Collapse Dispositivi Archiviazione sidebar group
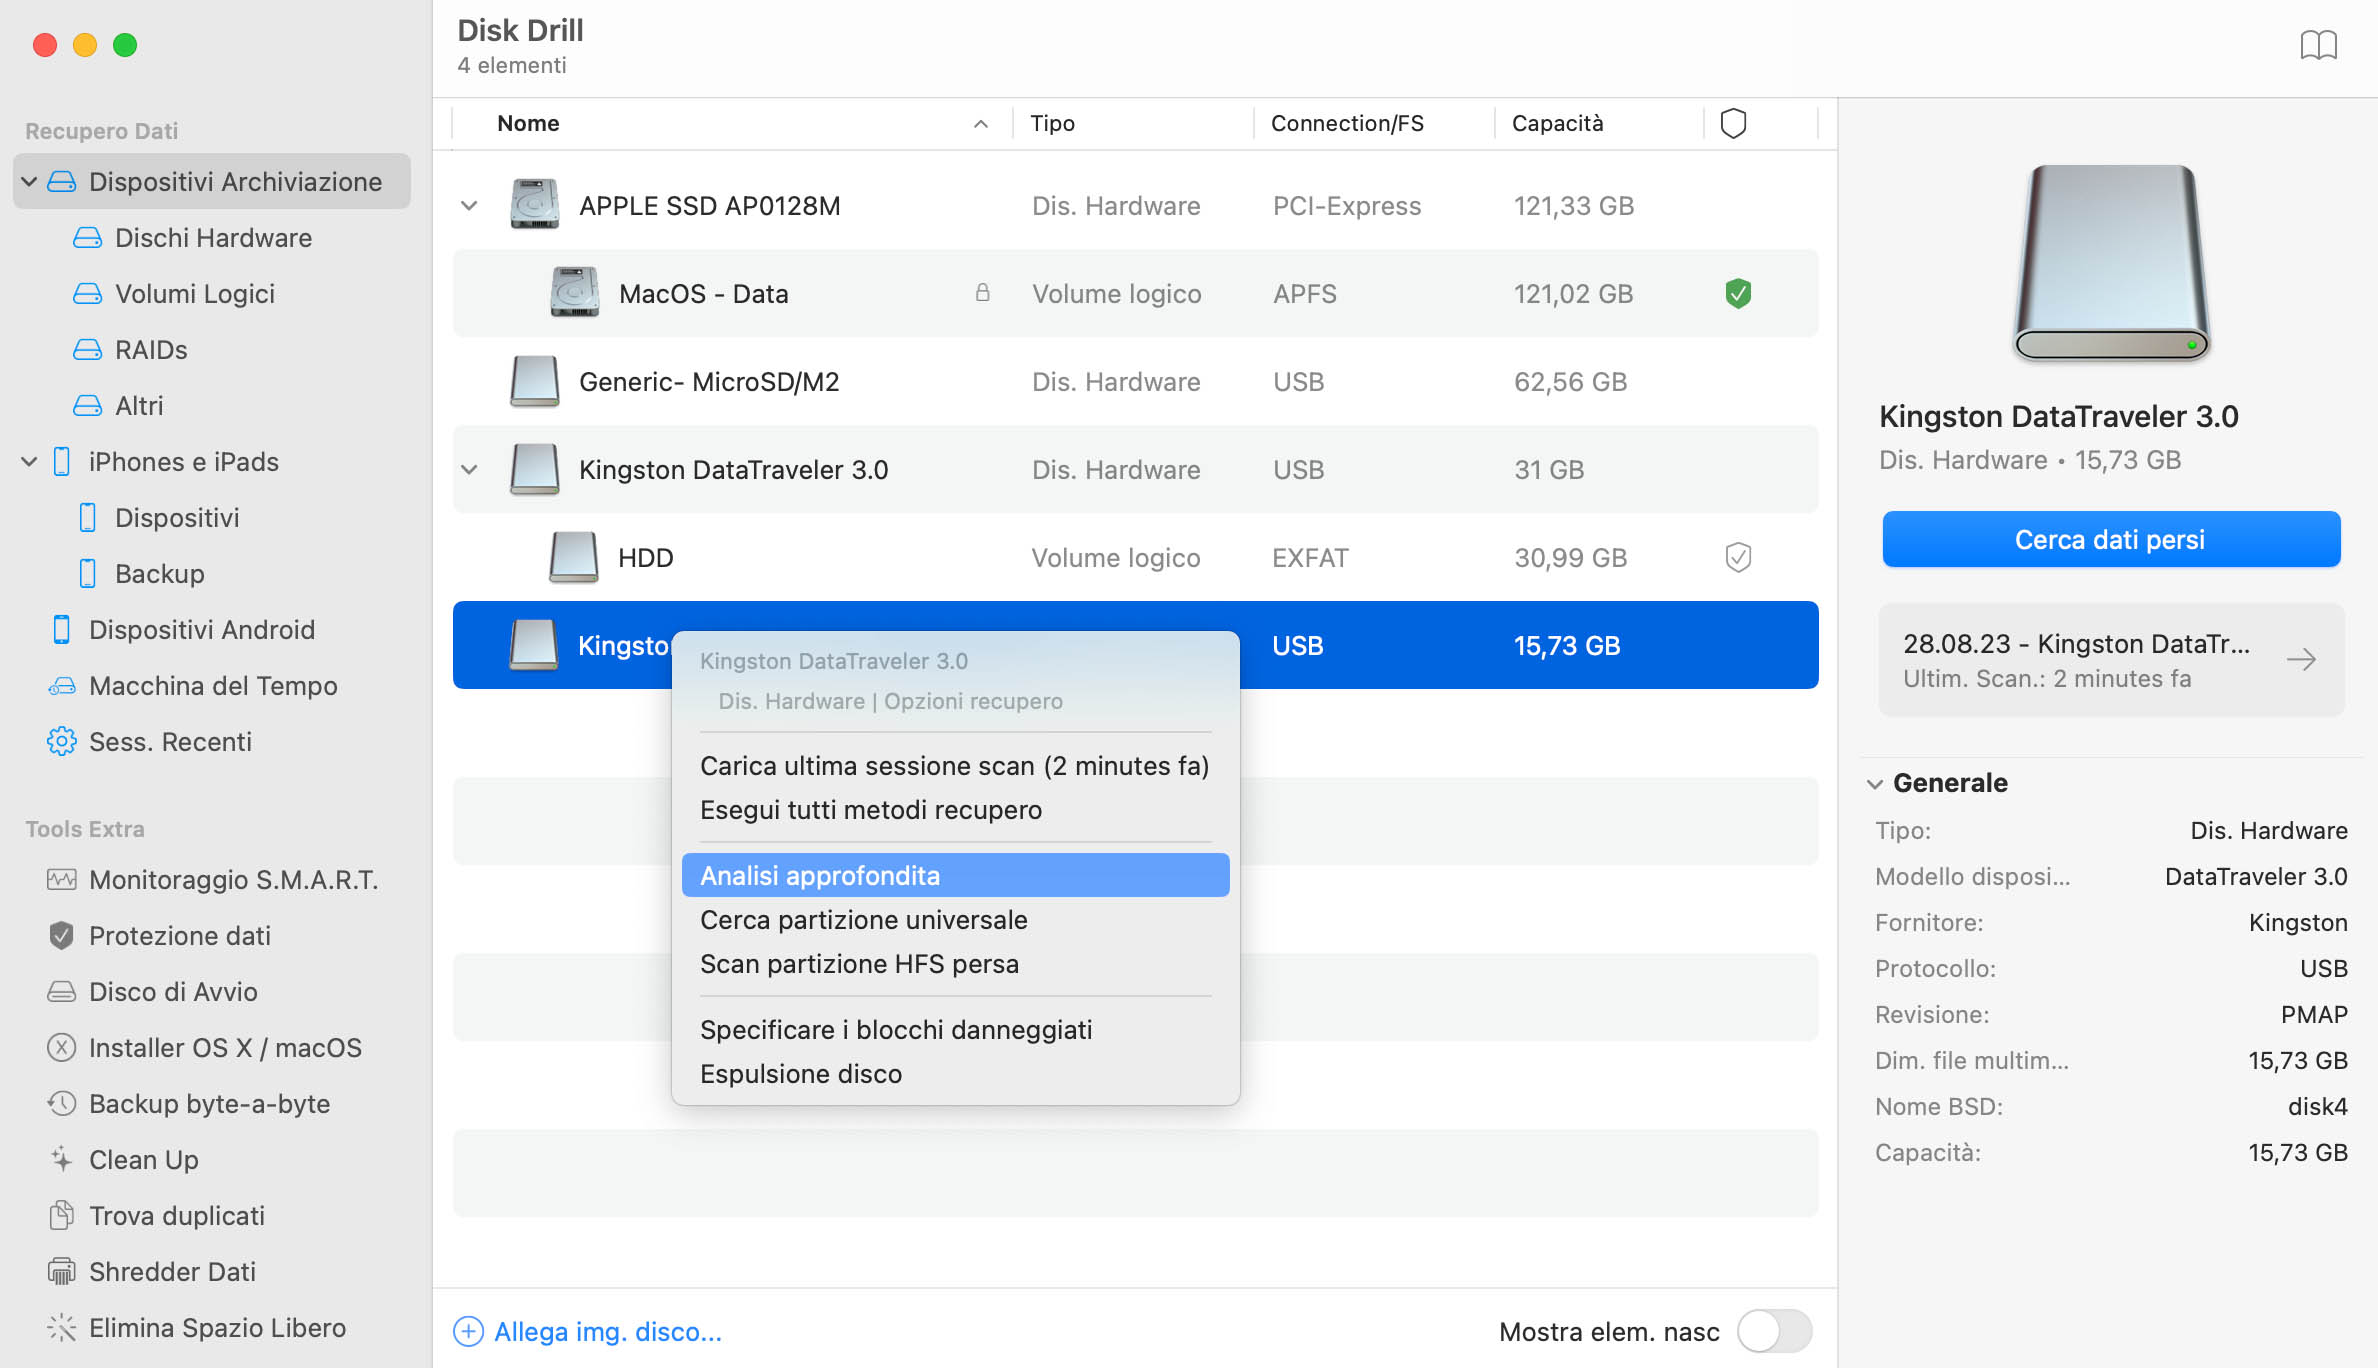 coord(29,182)
